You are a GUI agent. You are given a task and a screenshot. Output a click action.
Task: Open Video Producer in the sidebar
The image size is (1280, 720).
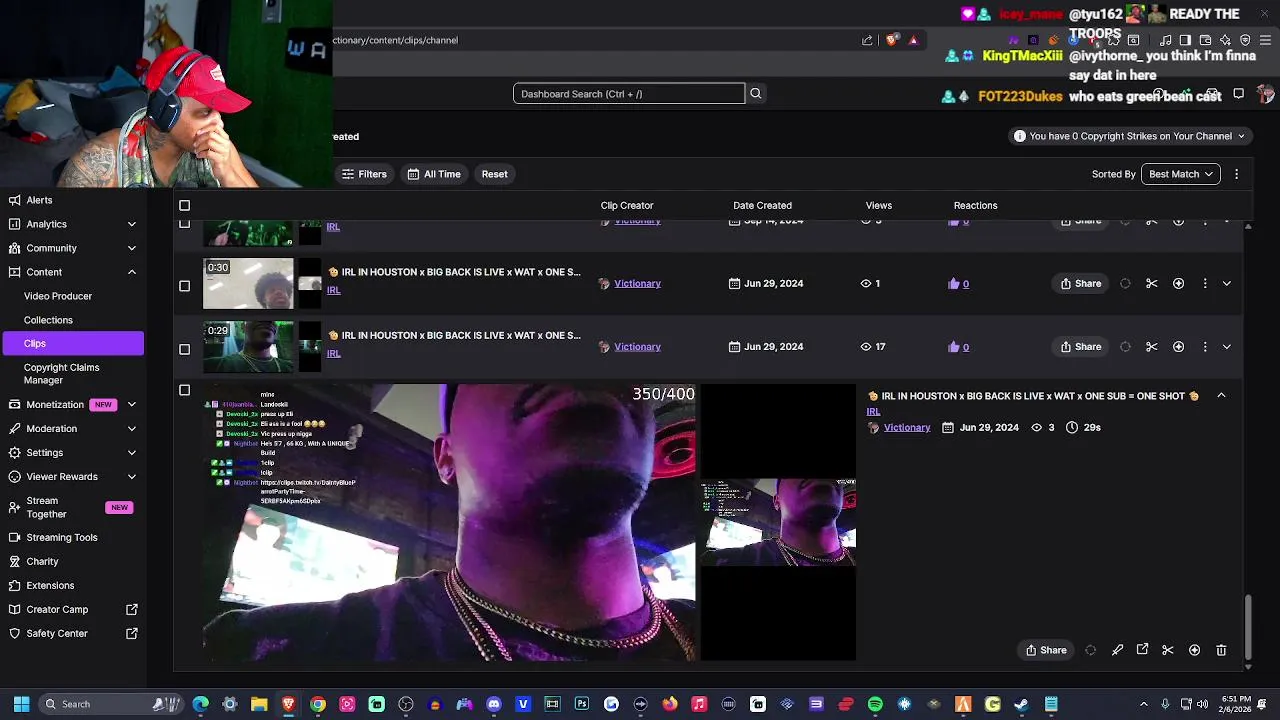coord(58,296)
